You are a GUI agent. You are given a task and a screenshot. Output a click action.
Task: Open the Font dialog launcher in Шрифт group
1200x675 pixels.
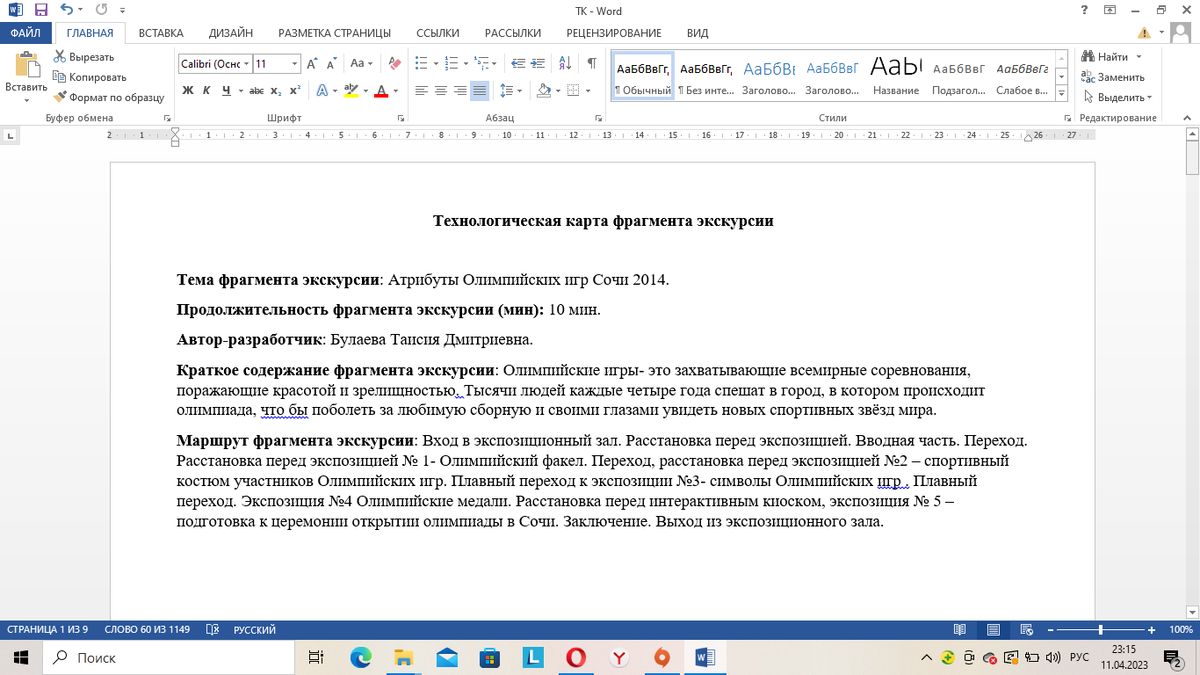[401, 118]
